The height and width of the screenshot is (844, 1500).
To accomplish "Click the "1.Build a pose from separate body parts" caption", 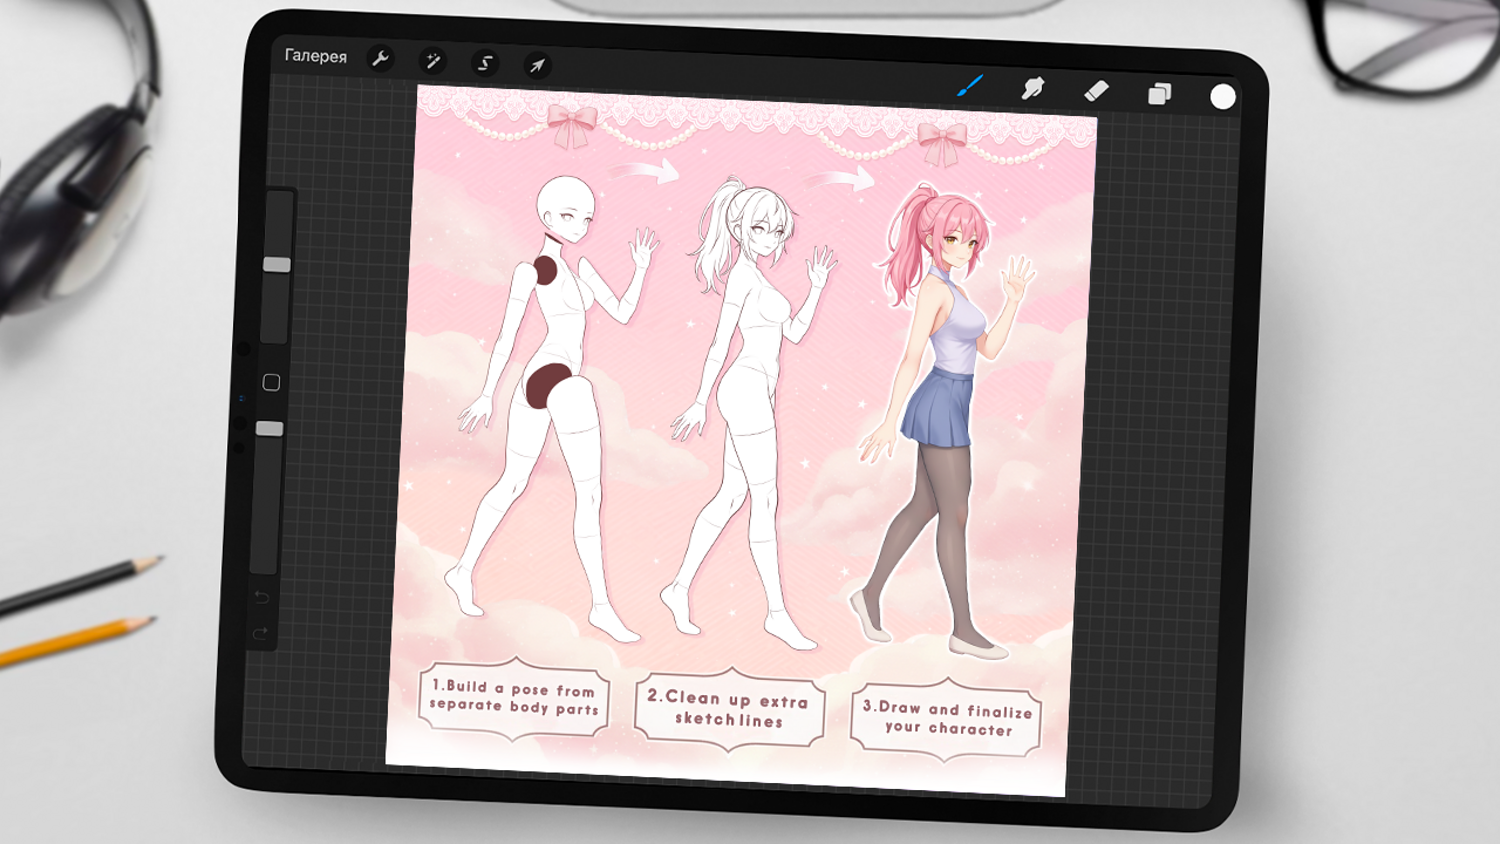I will pos(514,697).
